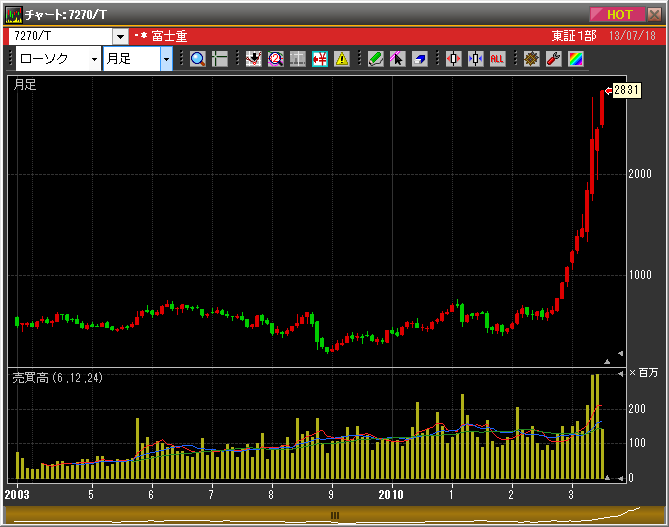Image resolution: width=669 pixels, height=527 pixels.
Task: Open the 月足 timeframe dropdown
Action: pyautogui.click(x=166, y=58)
